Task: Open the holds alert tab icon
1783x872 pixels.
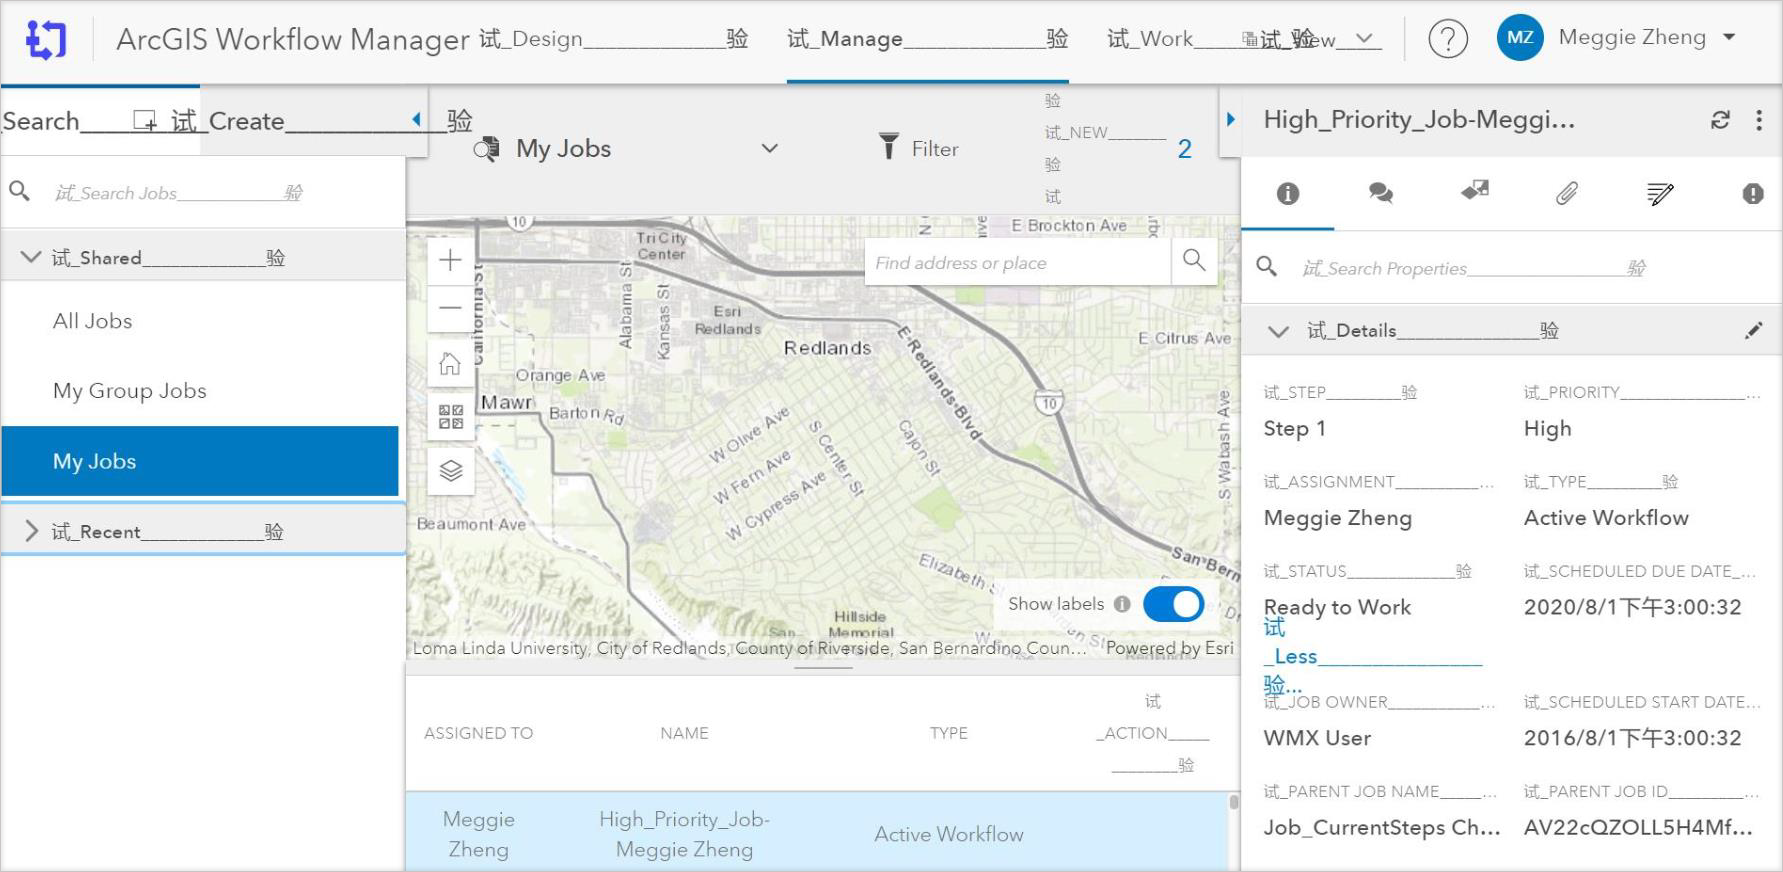Action: pos(1753,194)
